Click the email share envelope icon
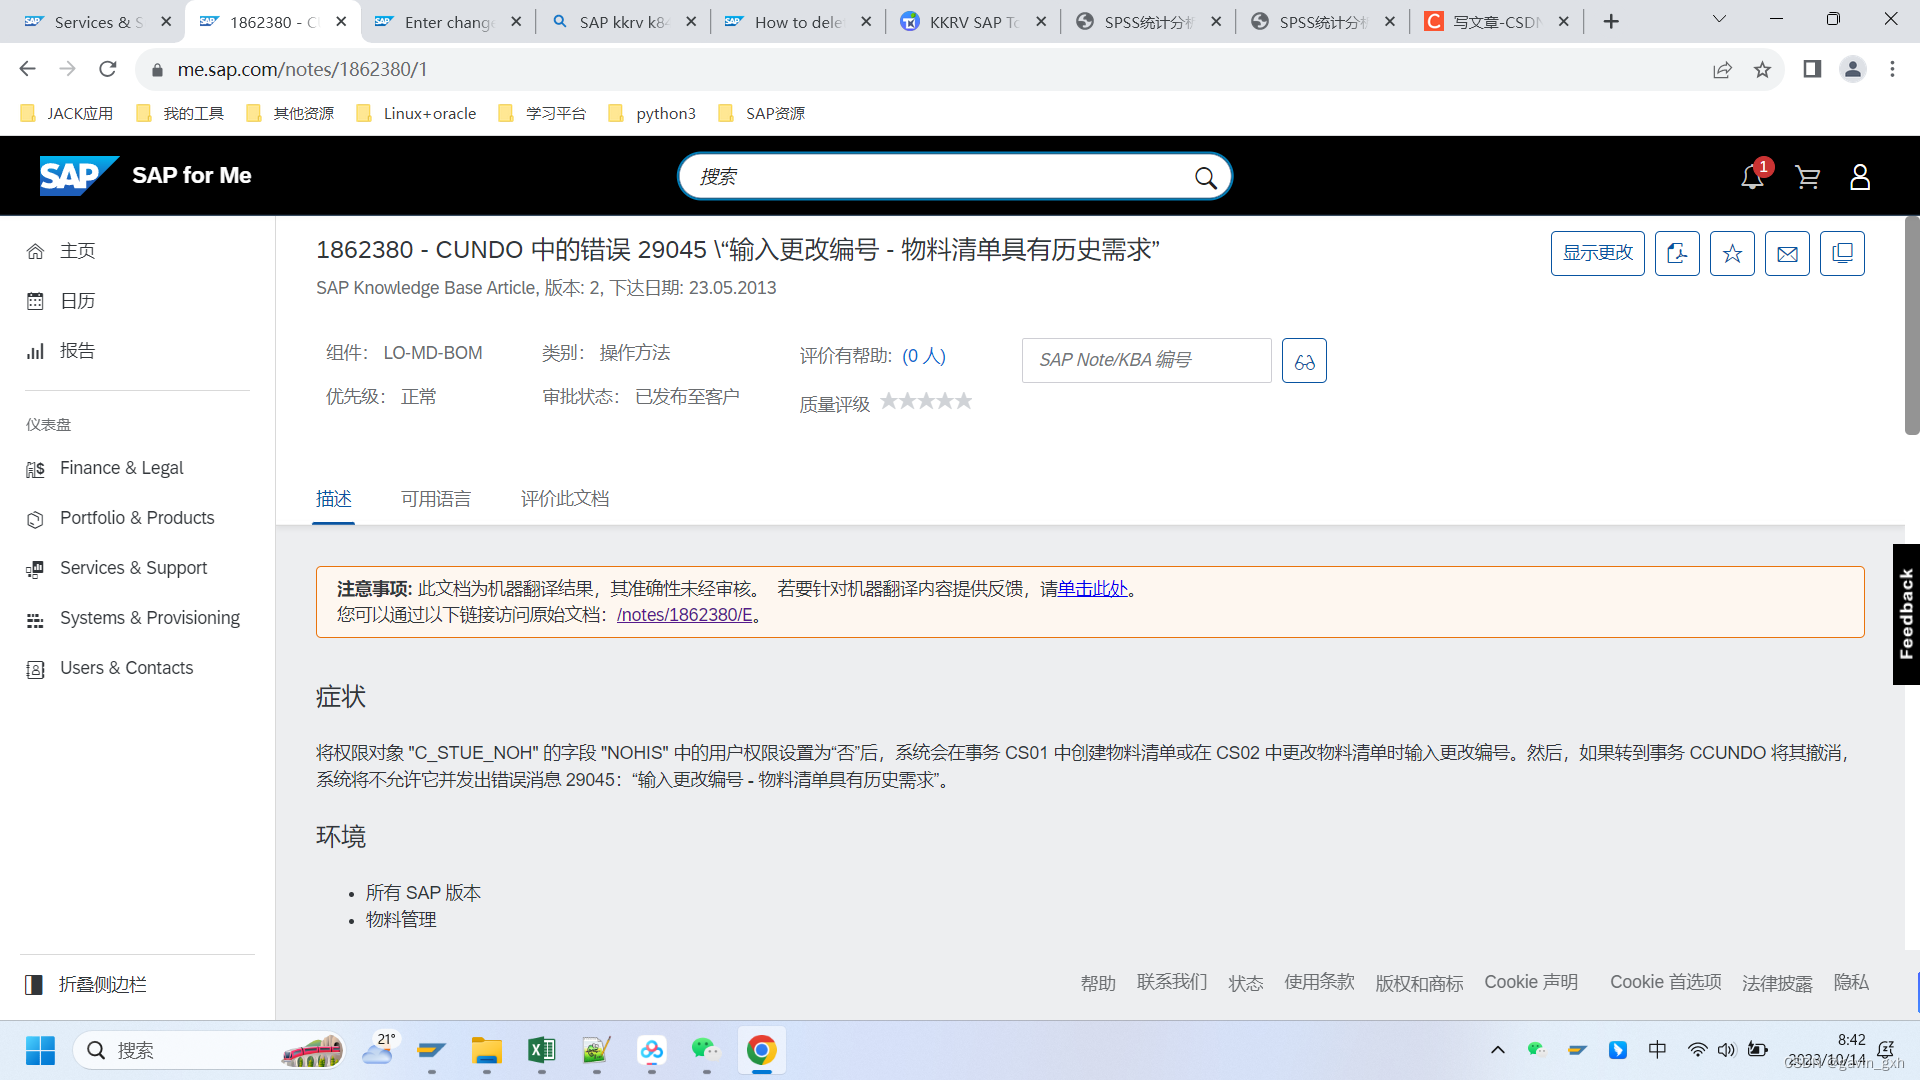The width and height of the screenshot is (1920, 1080). pos(1787,254)
